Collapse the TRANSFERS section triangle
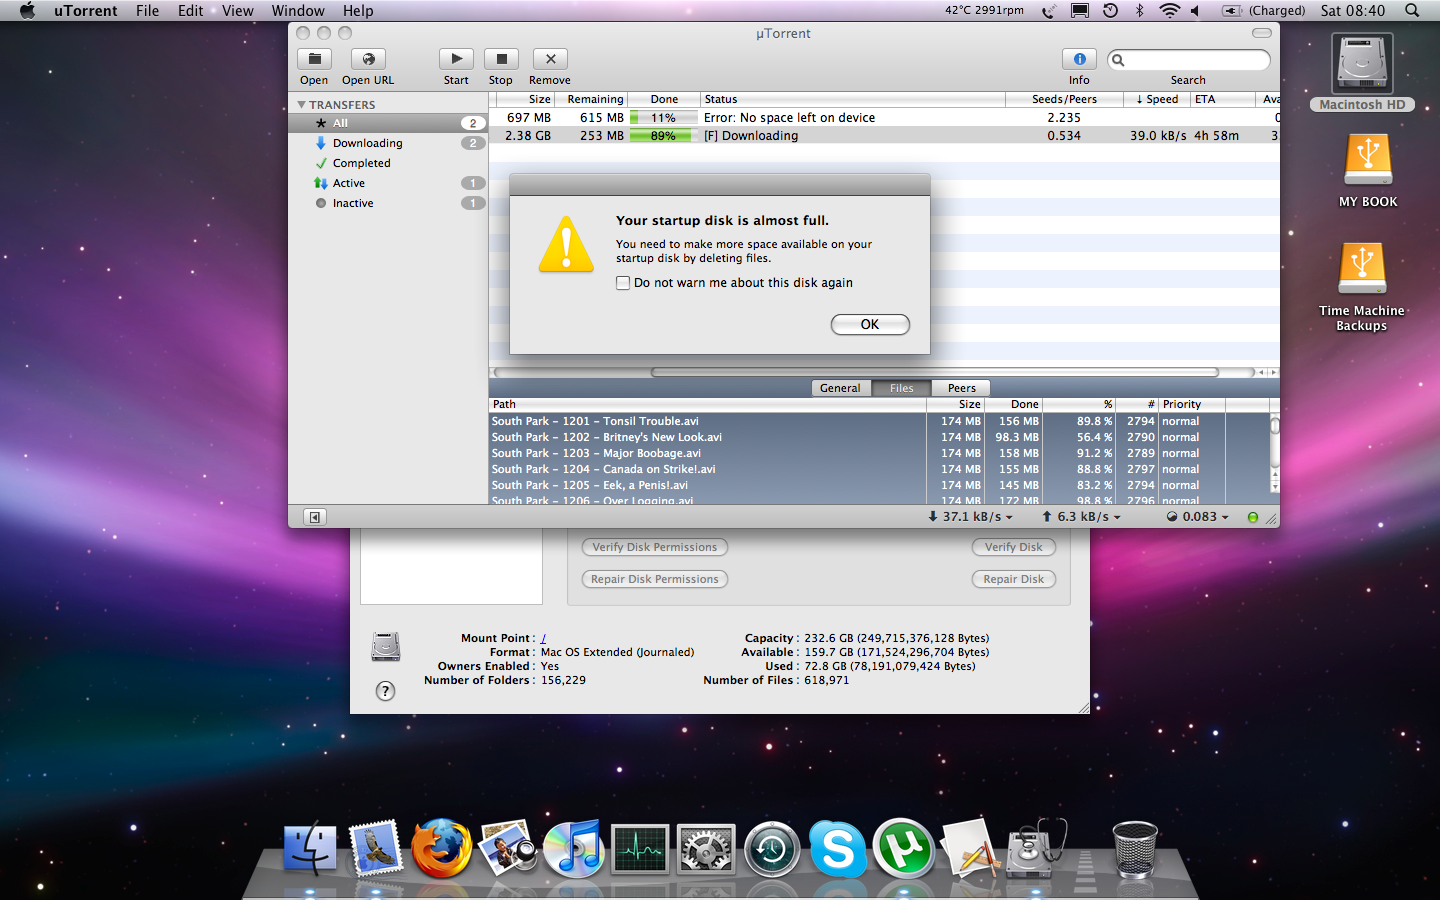Image resolution: width=1440 pixels, height=900 pixels. tap(301, 104)
